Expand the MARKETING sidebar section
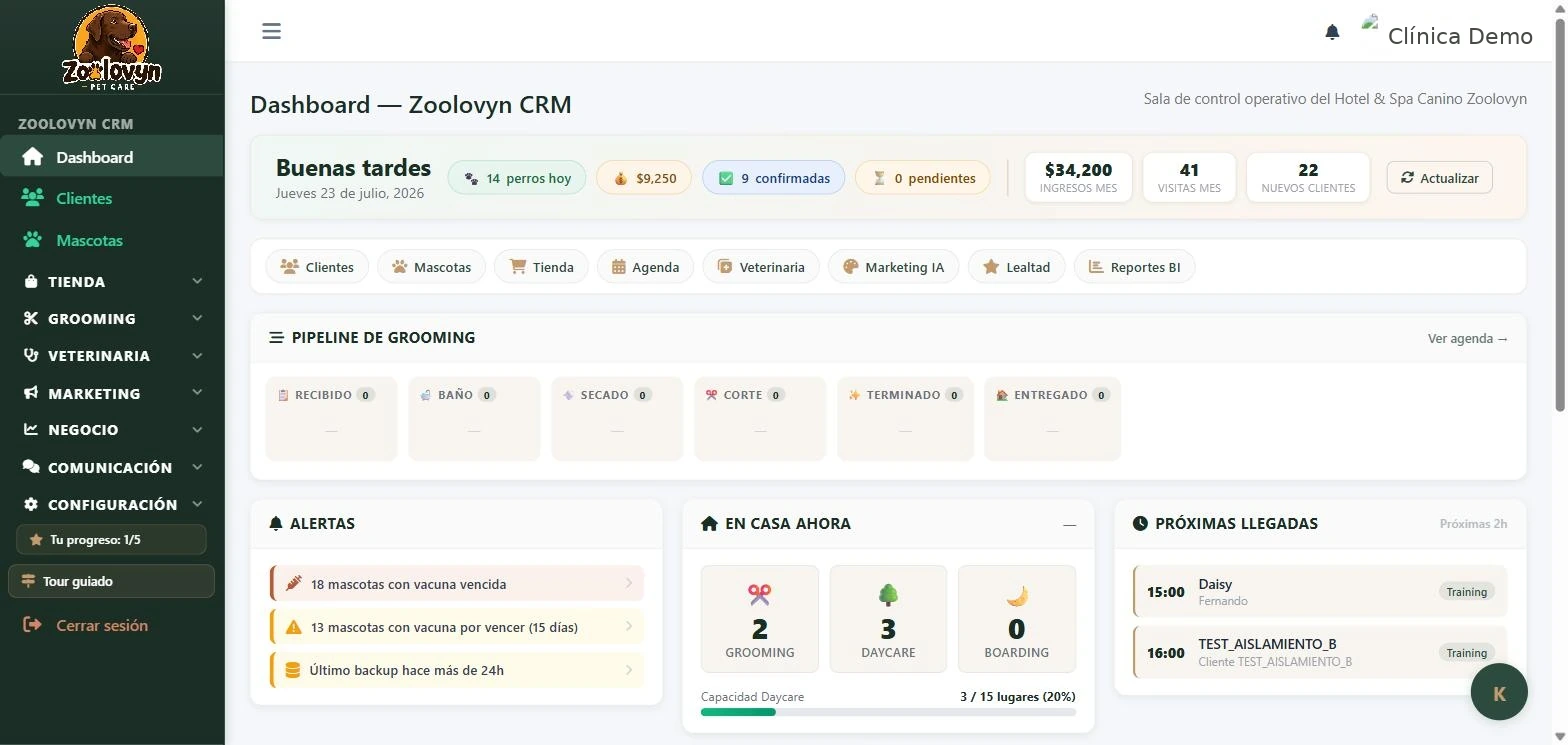Screen dimensions: 1568x745 [111, 394]
